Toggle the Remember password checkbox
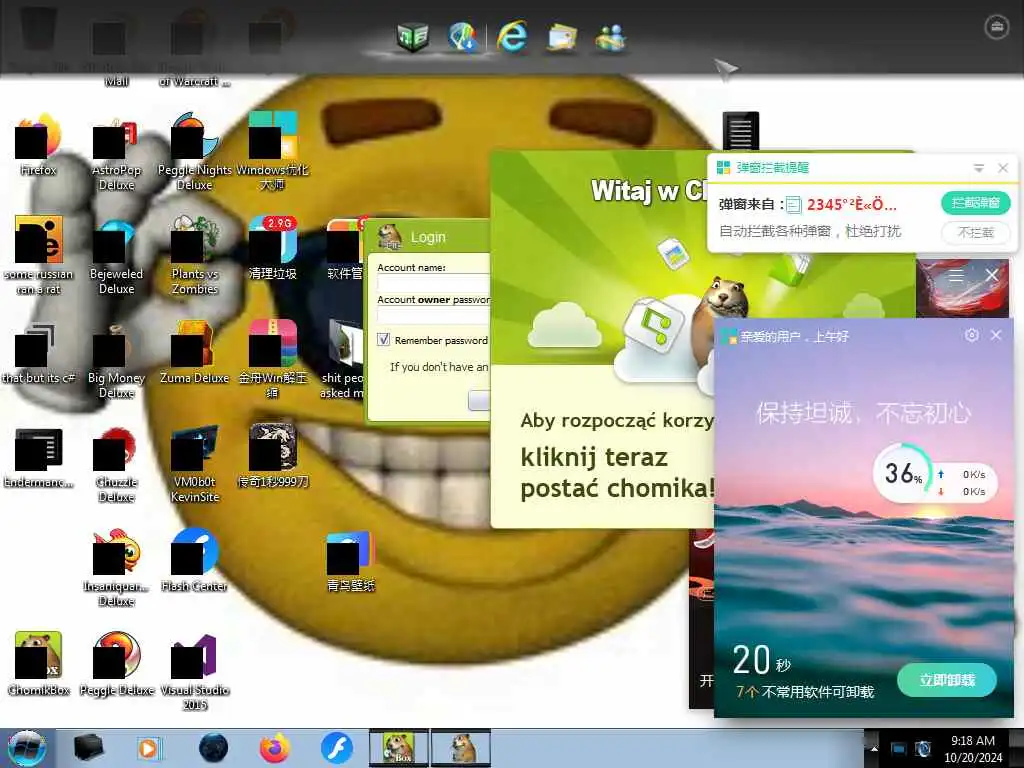Viewport: 1024px width, 768px height. coord(384,340)
